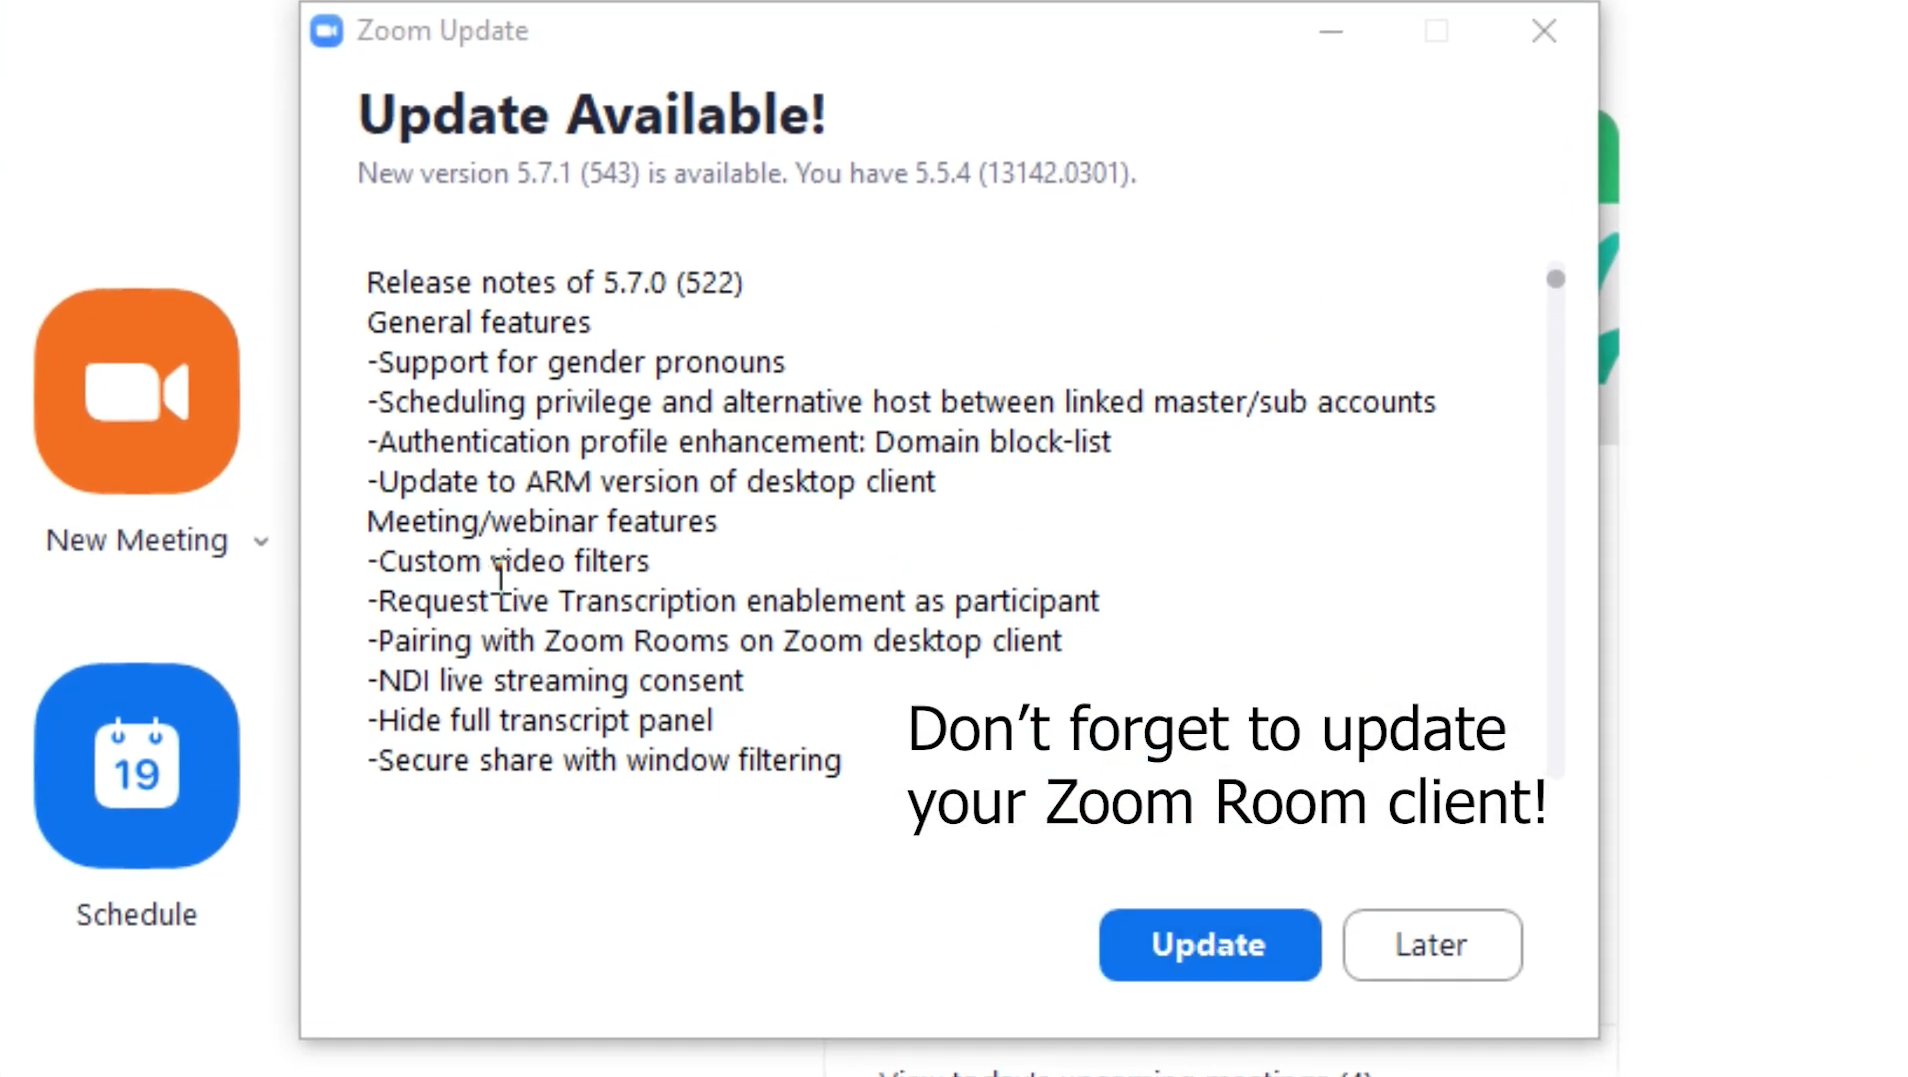The image size is (1908, 1077).
Task: Click the Zoom Update title text
Action: click(x=442, y=31)
